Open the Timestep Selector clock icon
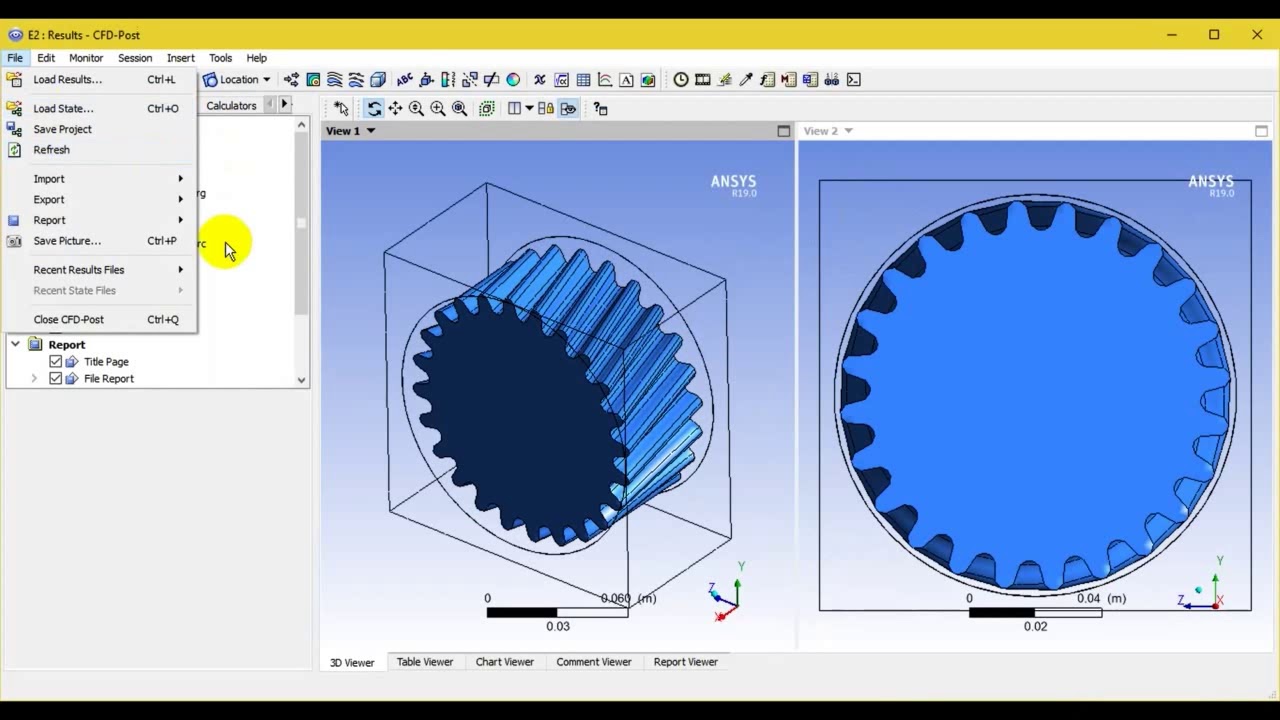 (681, 80)
